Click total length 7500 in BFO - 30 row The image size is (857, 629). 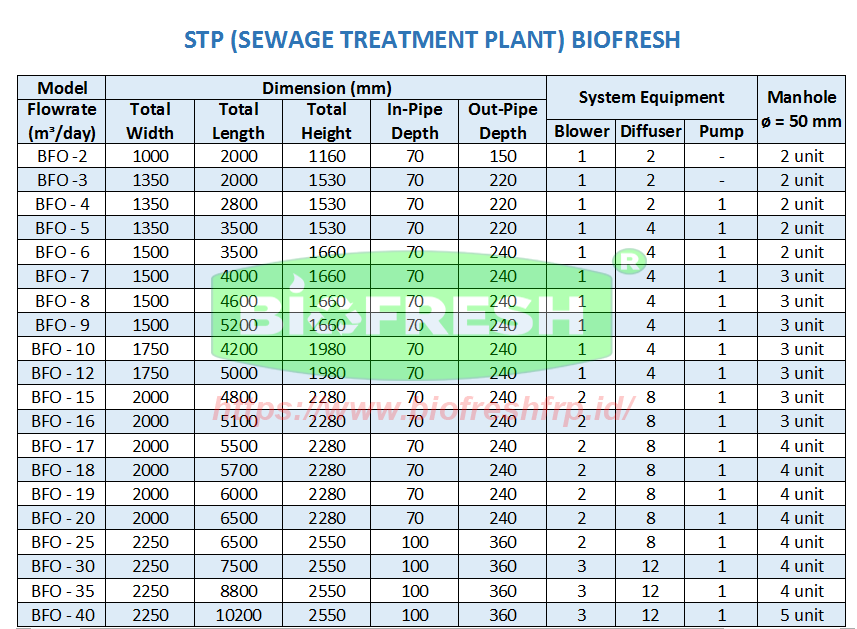[x=238, y=566]
